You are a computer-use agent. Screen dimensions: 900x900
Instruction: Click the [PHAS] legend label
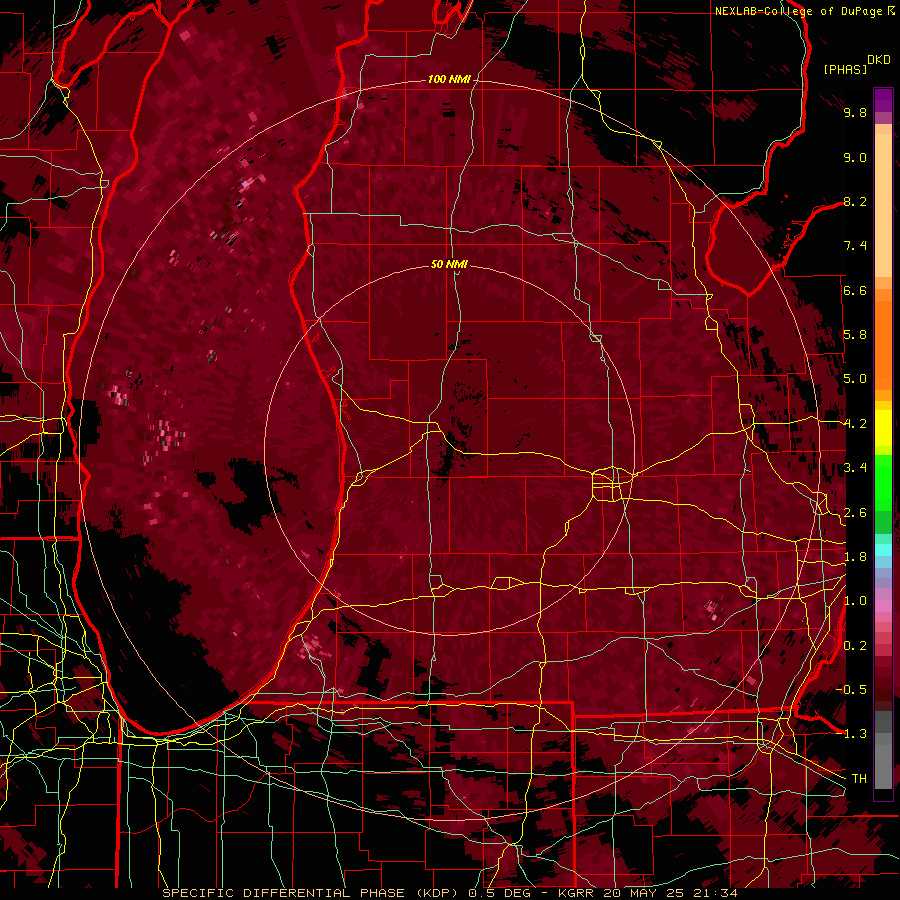pyautogui.click(x=845, y=69)
